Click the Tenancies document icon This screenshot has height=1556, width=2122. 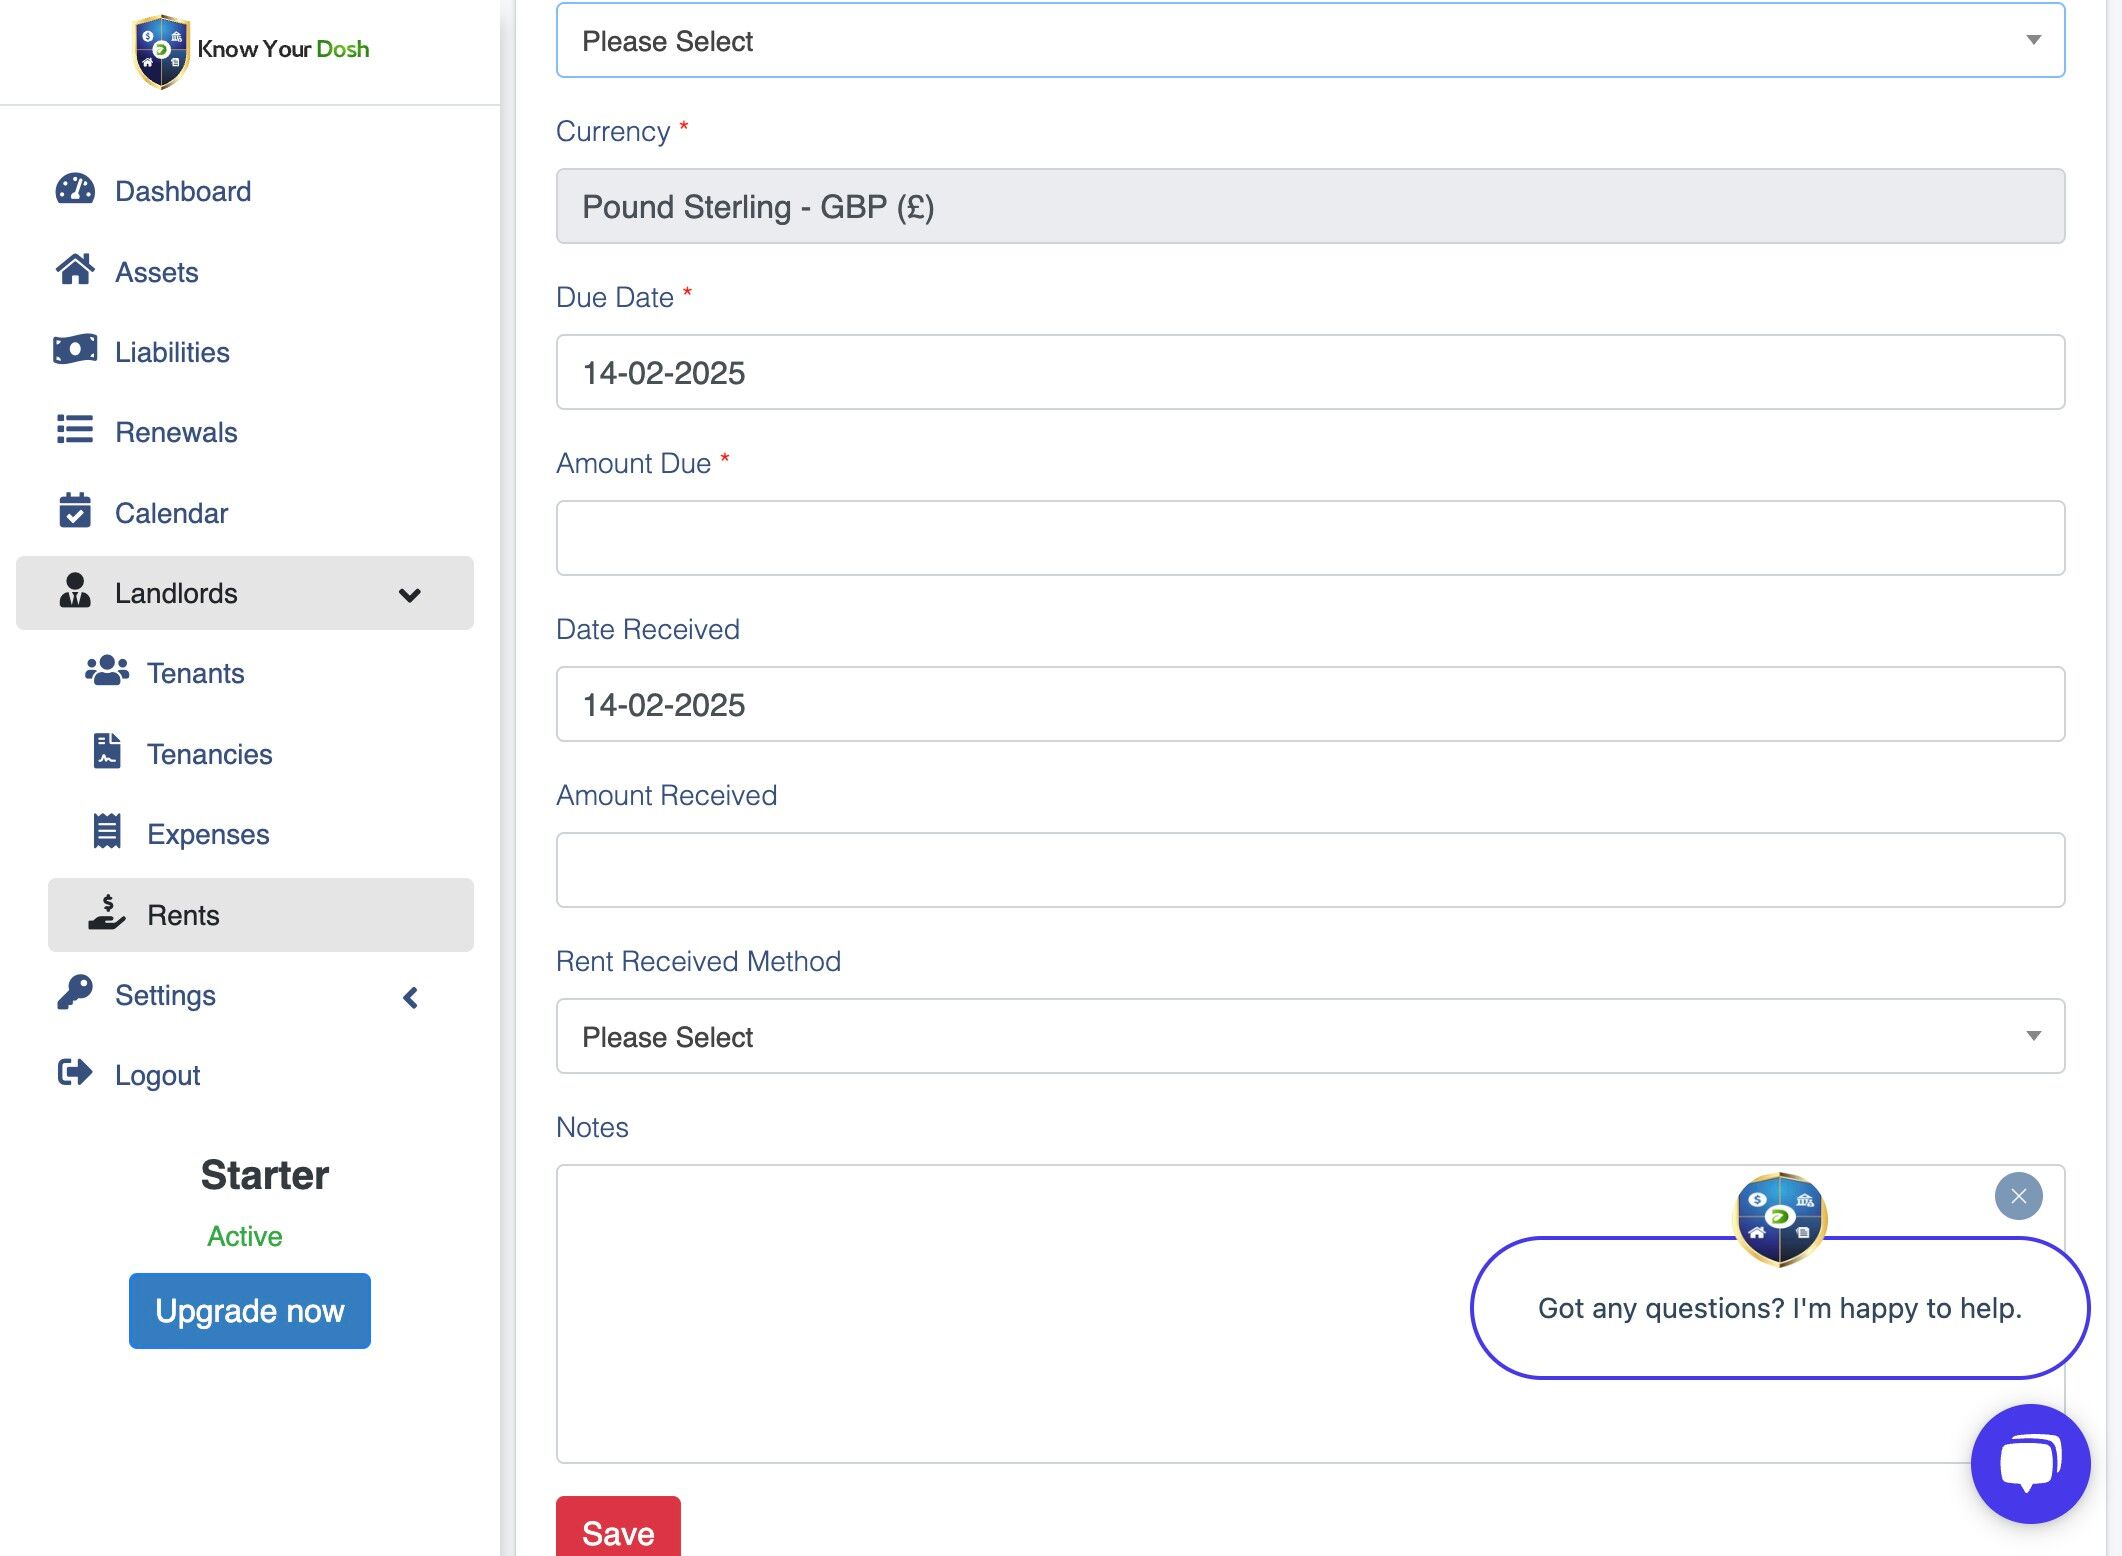coord(107,751)
